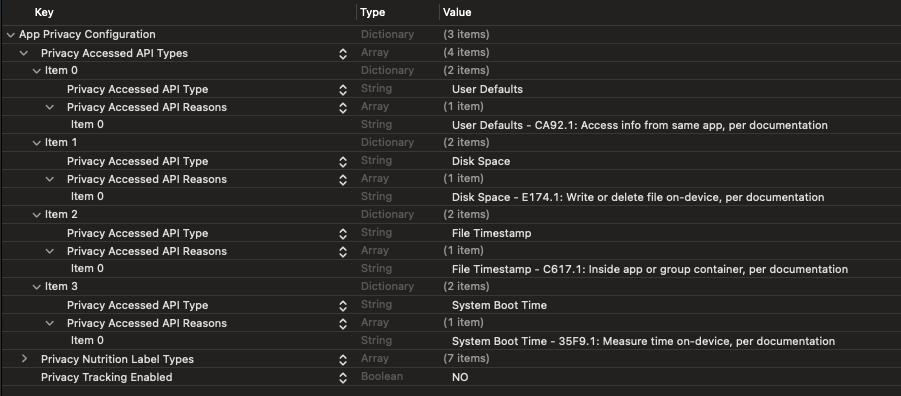
Task: Click the Boolean type of Privacy Tracking Enabled
Action: point(382,376)
